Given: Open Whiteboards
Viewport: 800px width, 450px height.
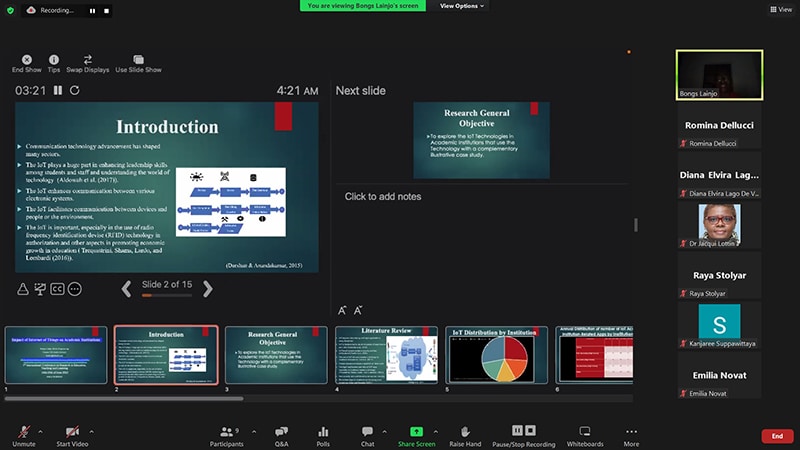Looking at the screenshot, I should tap(585, 432).
